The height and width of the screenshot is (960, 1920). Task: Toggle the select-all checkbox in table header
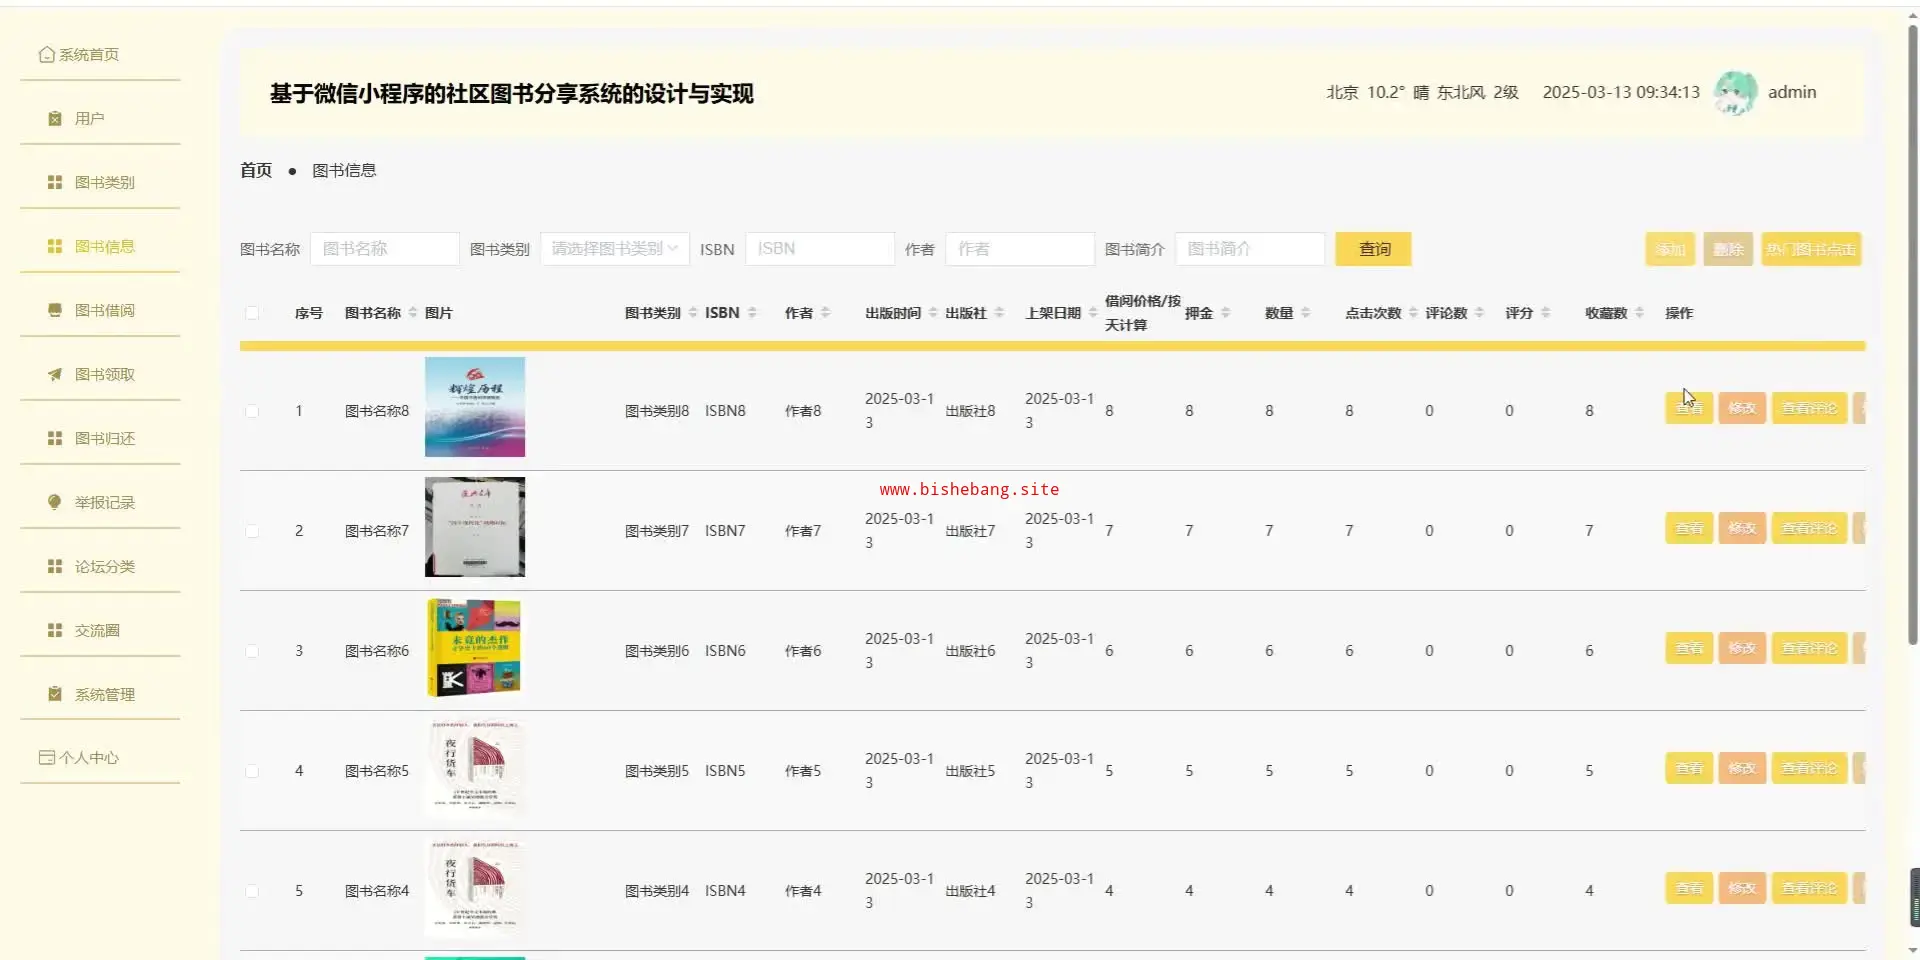pos(252,313)
